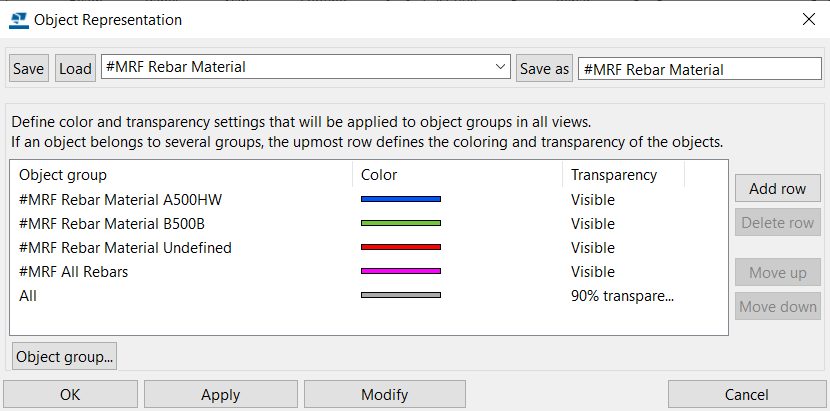830x411 pixels.
Task: Select #MRF Rebar Material A500HW row
Action: (x=368, y=200)
